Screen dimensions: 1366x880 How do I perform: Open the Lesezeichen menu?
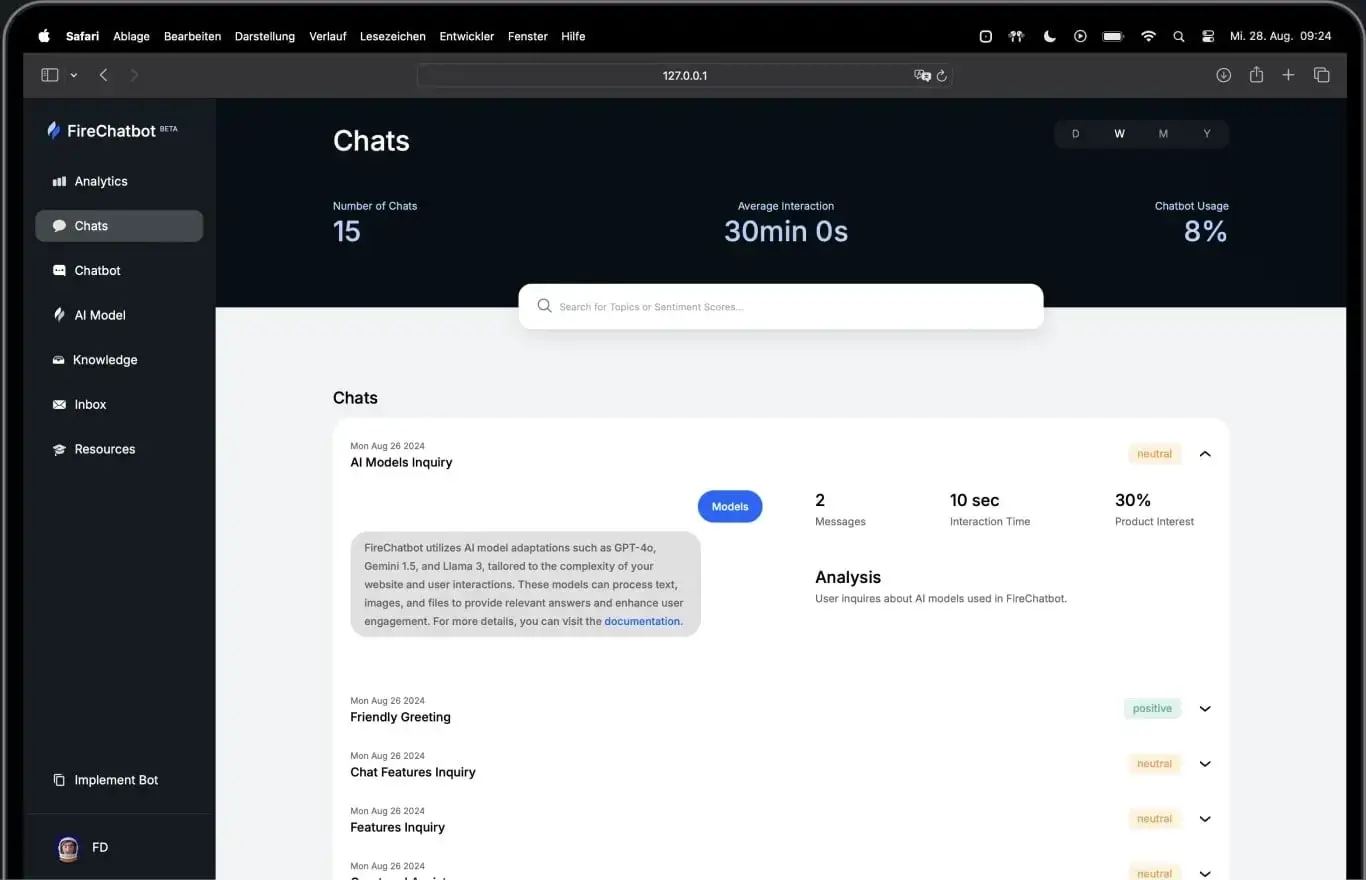pos(393,36)
